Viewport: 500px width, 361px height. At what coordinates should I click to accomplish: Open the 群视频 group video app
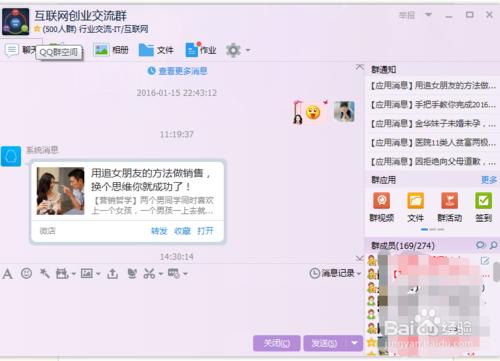pos(382,207)
